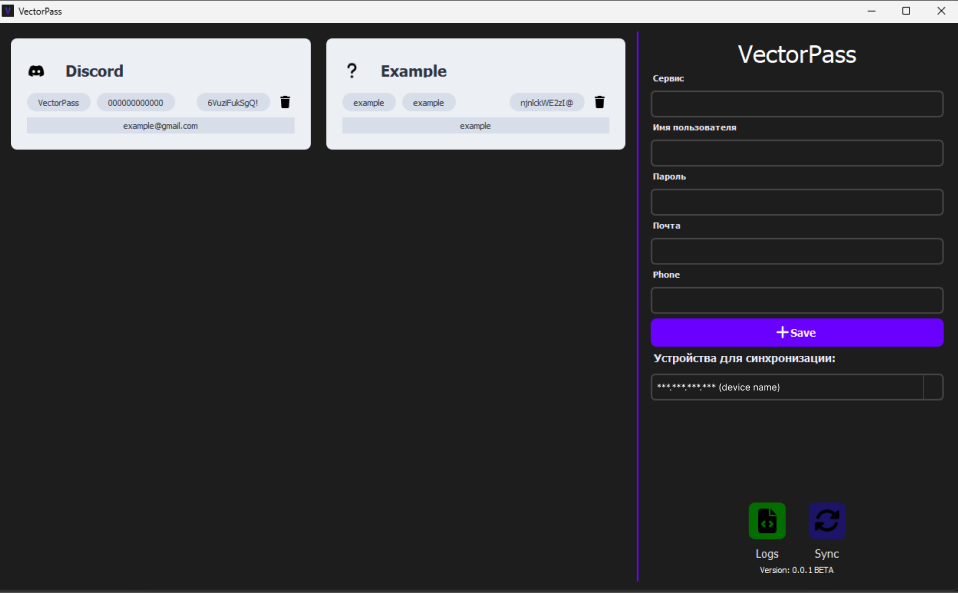The width and height of the screenshot is (958, 593).
Task: Select the device name combo box
Action: point(797,387)
